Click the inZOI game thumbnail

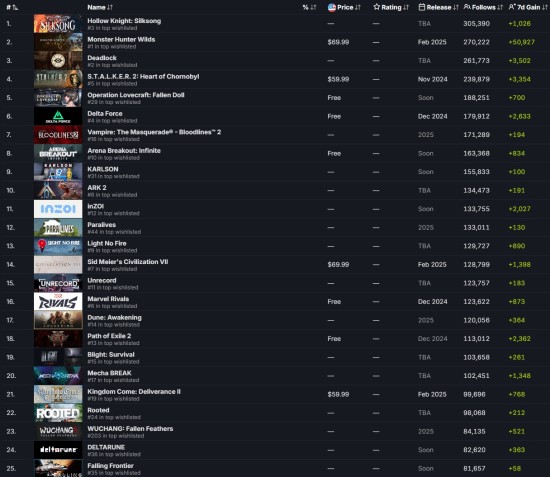[x=58, y=209]
